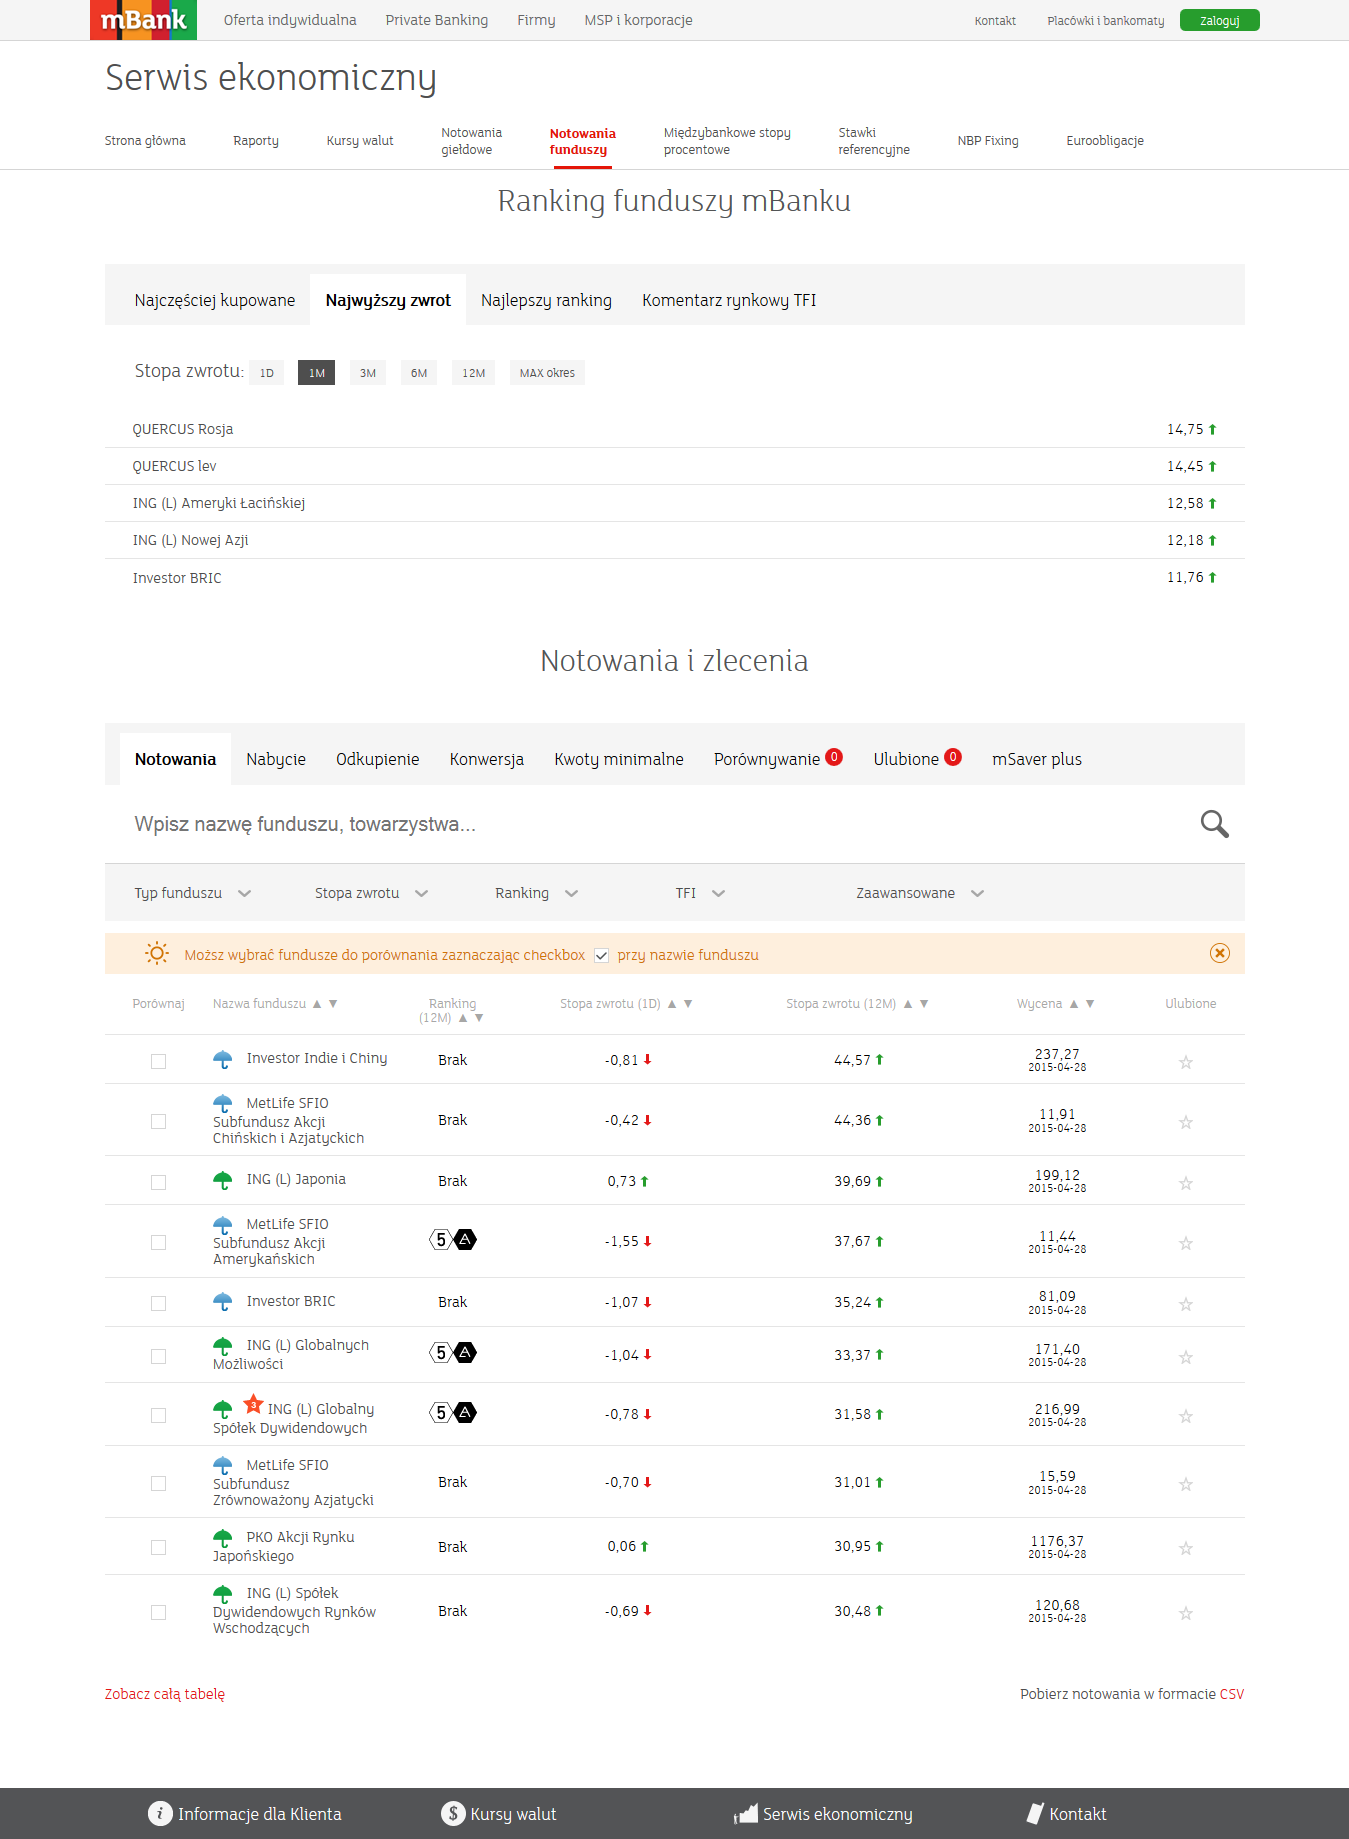The height and width of the screenshot is (1839, 1349).
Task: Click favorite star for valuation 216,99 row
Action: (1185, 1416)
